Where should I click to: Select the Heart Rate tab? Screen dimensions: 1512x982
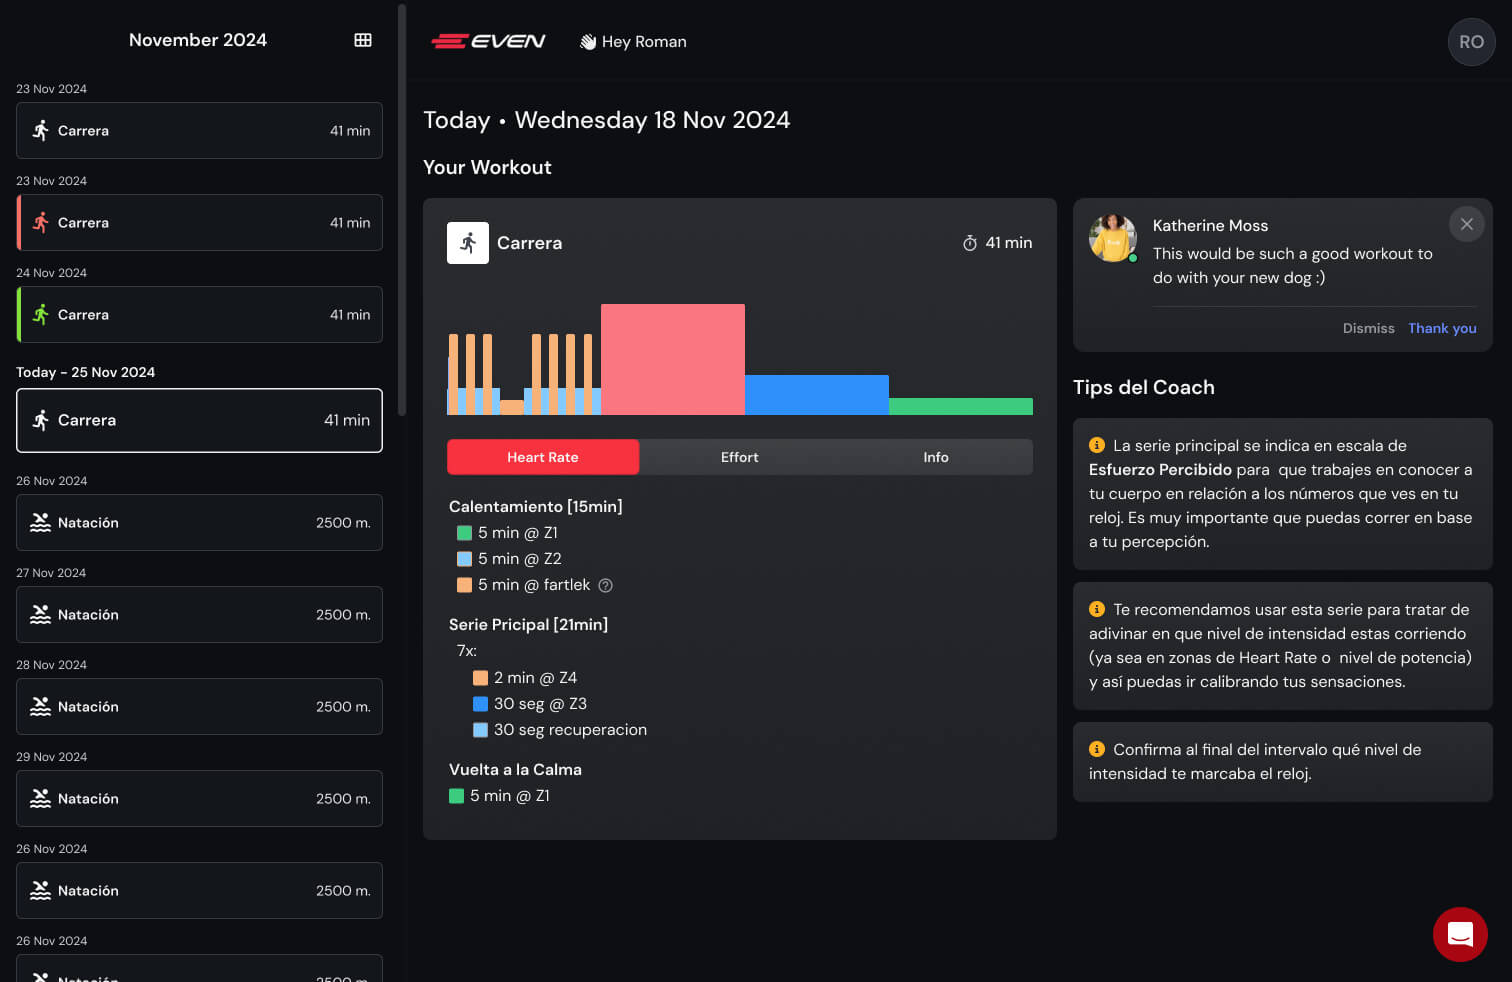click(x=543, y=457)
